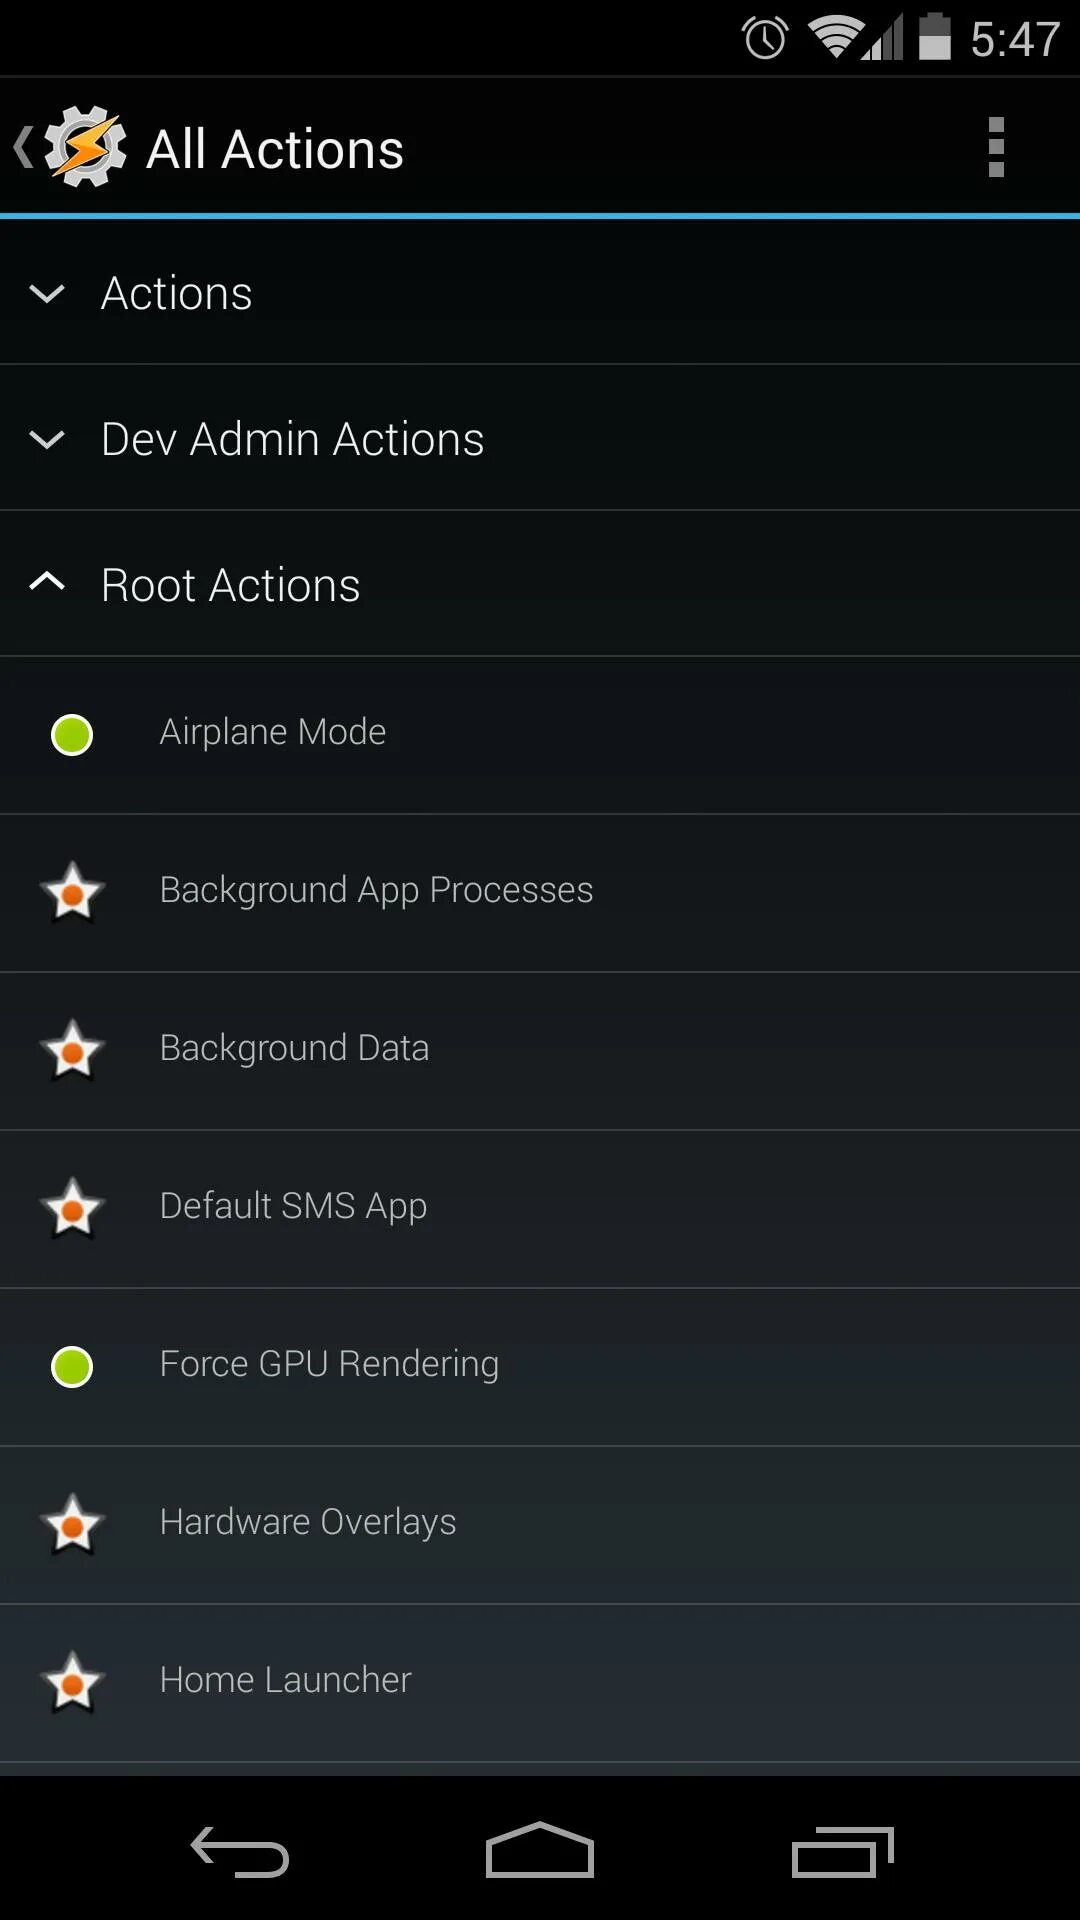Open the Default SMS App action
This screenshot has height=1920, width=1080.
[x=293, y=1207]
